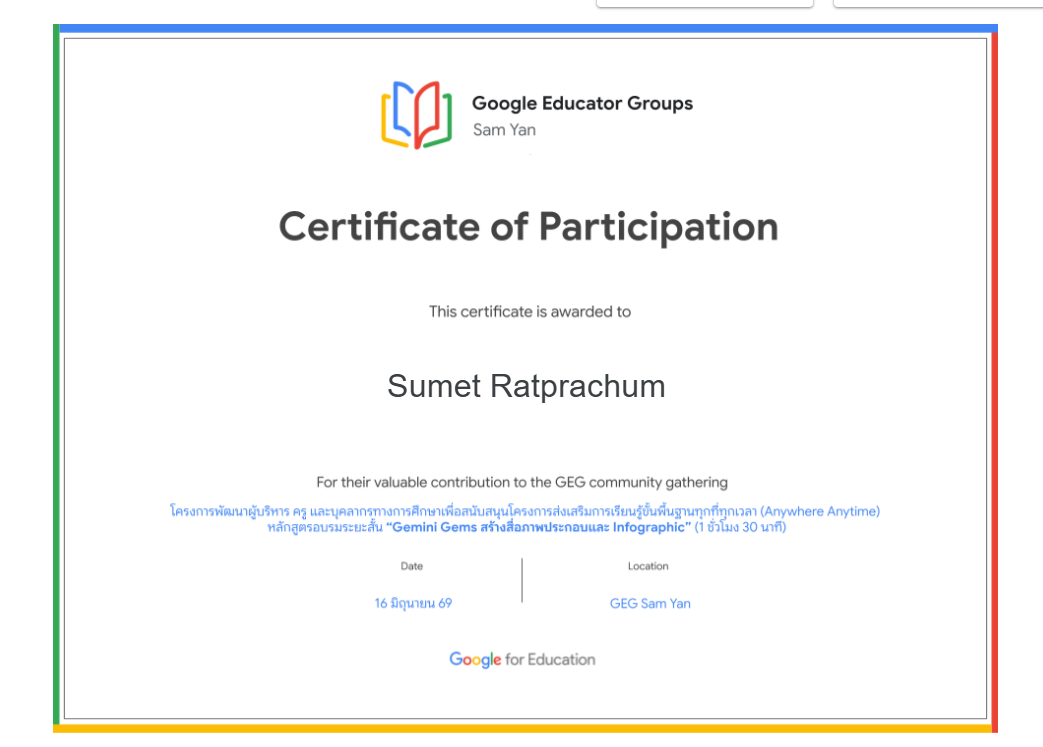Select the text This certificate is awarded to

tap(529, 311)
